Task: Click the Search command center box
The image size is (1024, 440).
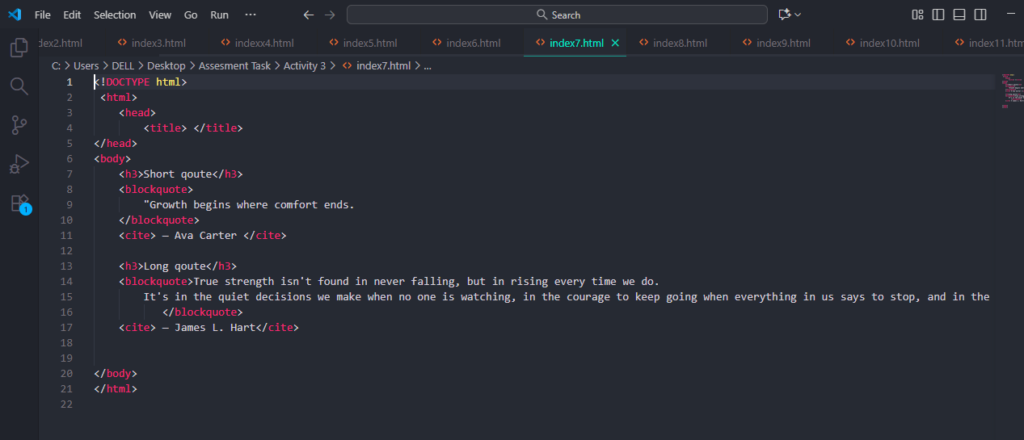Action: click(x=557, y=15)
